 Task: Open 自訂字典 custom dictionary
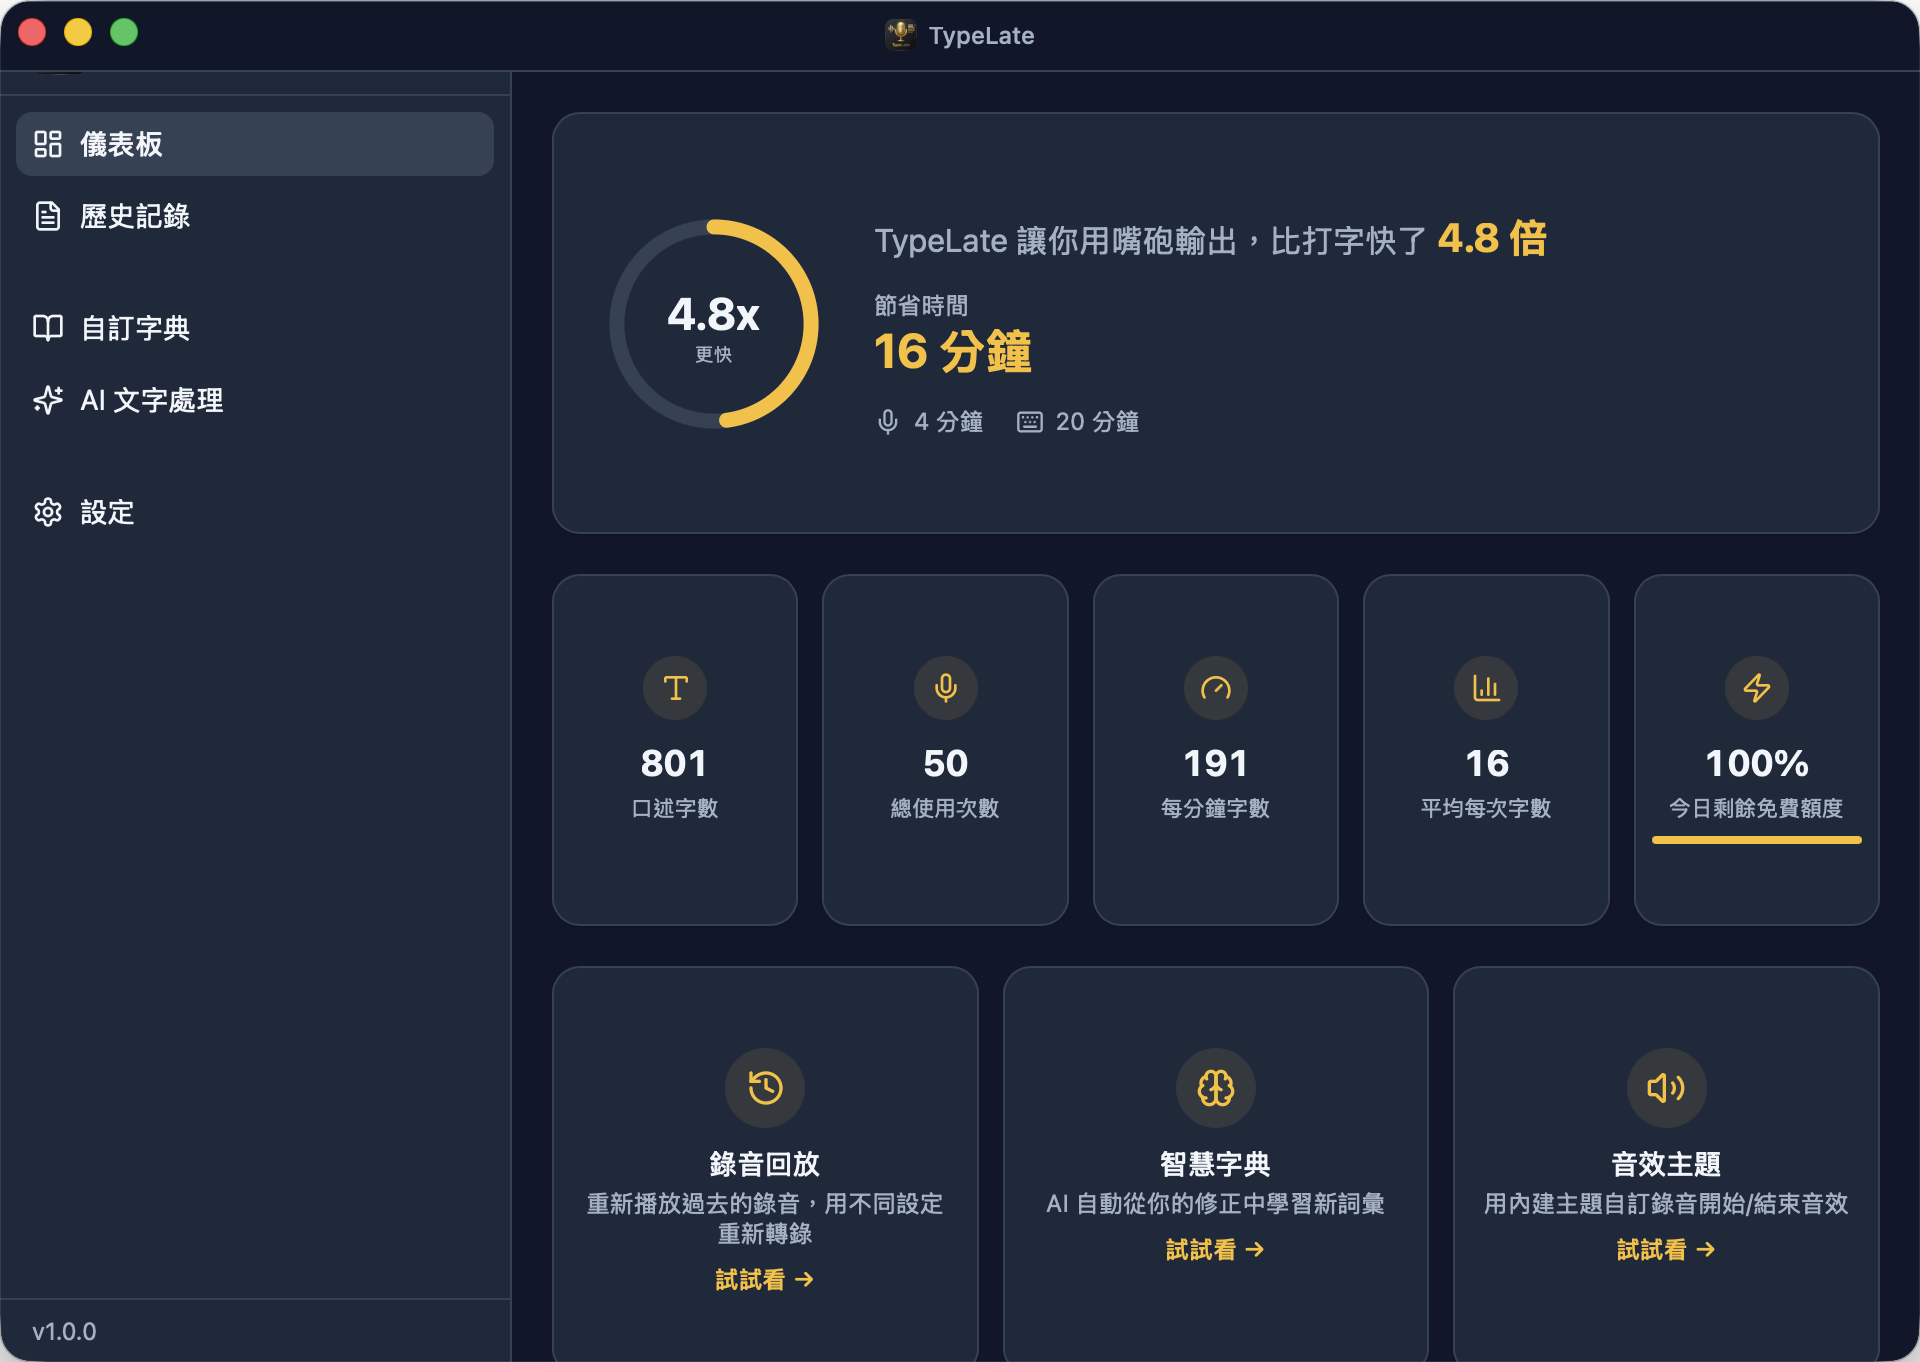pos(255,328)
